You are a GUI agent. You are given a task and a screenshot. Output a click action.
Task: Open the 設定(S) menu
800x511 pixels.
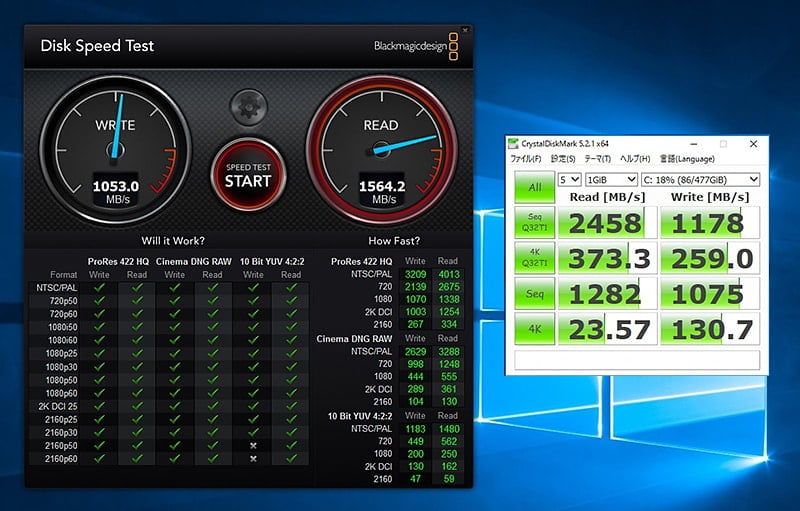click(x=563, y=159)
